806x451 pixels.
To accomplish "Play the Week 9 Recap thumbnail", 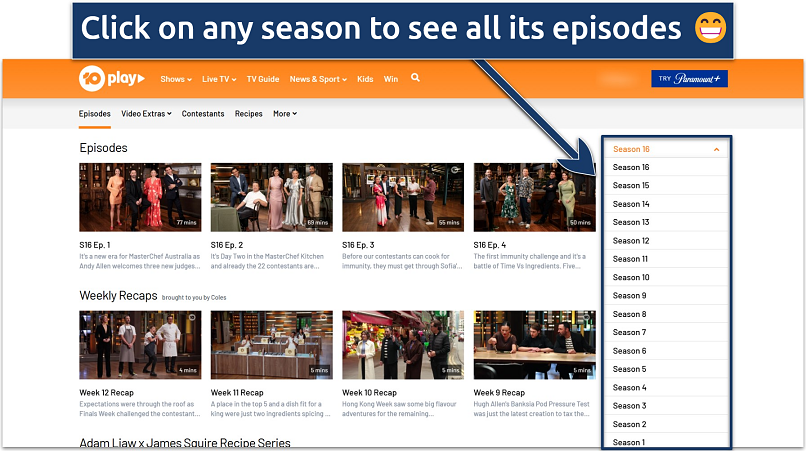I will pos(535,345).
